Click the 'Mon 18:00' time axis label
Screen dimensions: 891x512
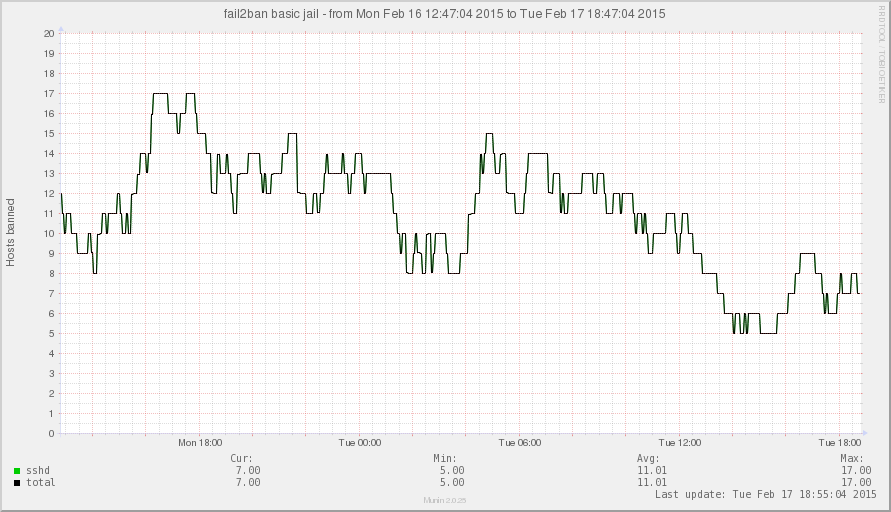200,442
